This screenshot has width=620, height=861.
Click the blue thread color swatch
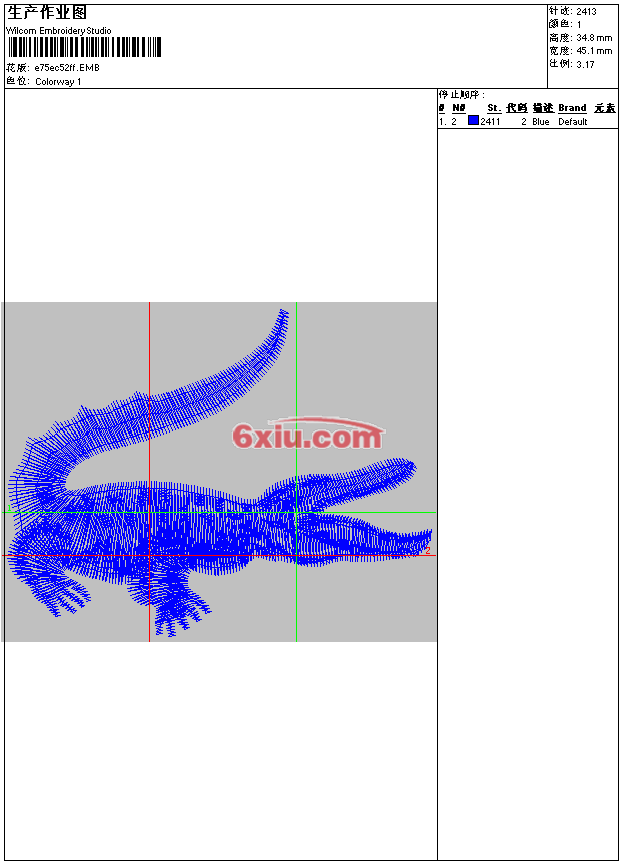tap(473, 120)
